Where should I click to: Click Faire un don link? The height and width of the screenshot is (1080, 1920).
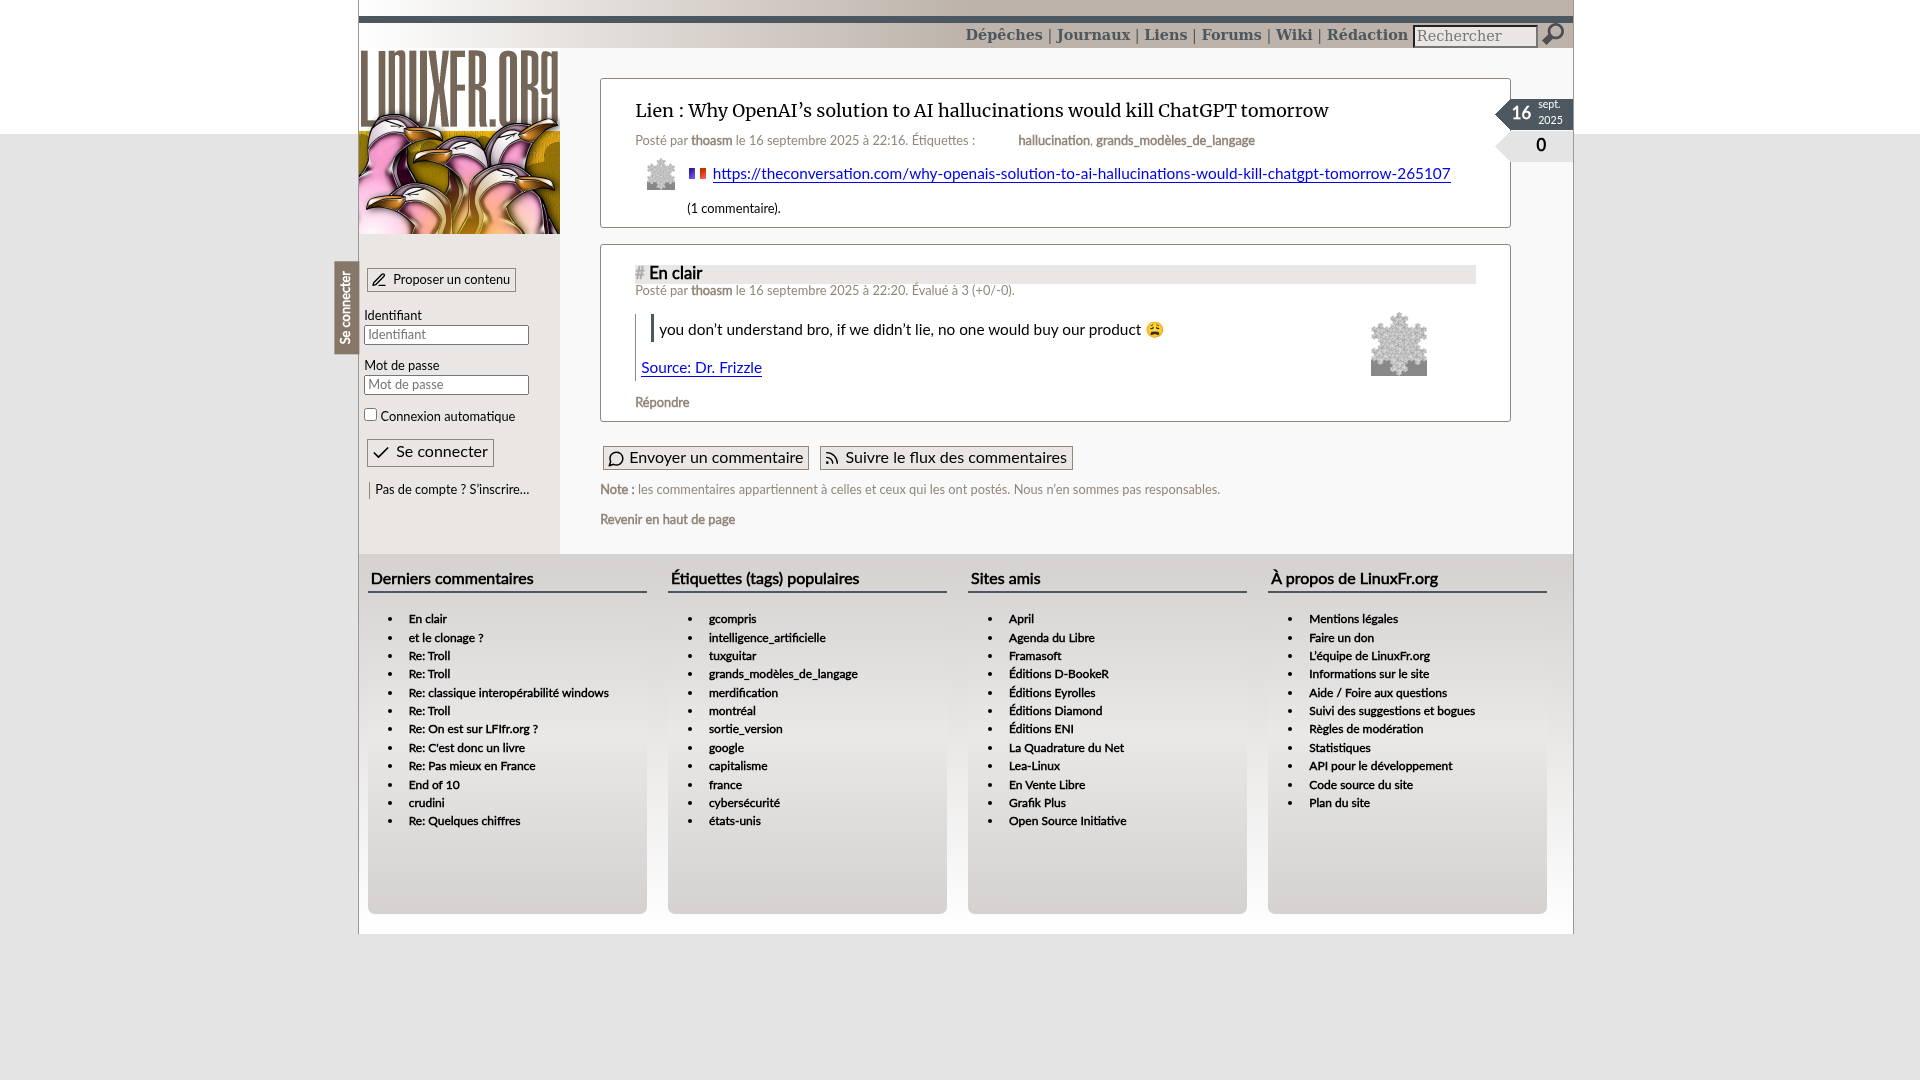click(1341, 638)
